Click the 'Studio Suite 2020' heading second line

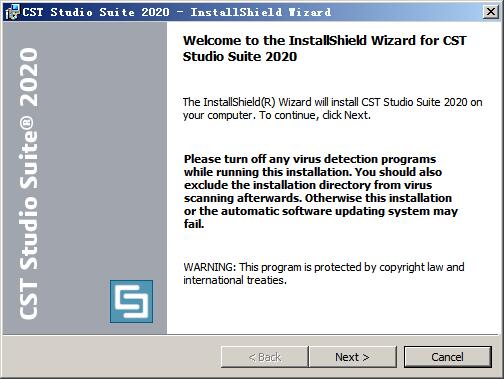click(x=240, y=56)
